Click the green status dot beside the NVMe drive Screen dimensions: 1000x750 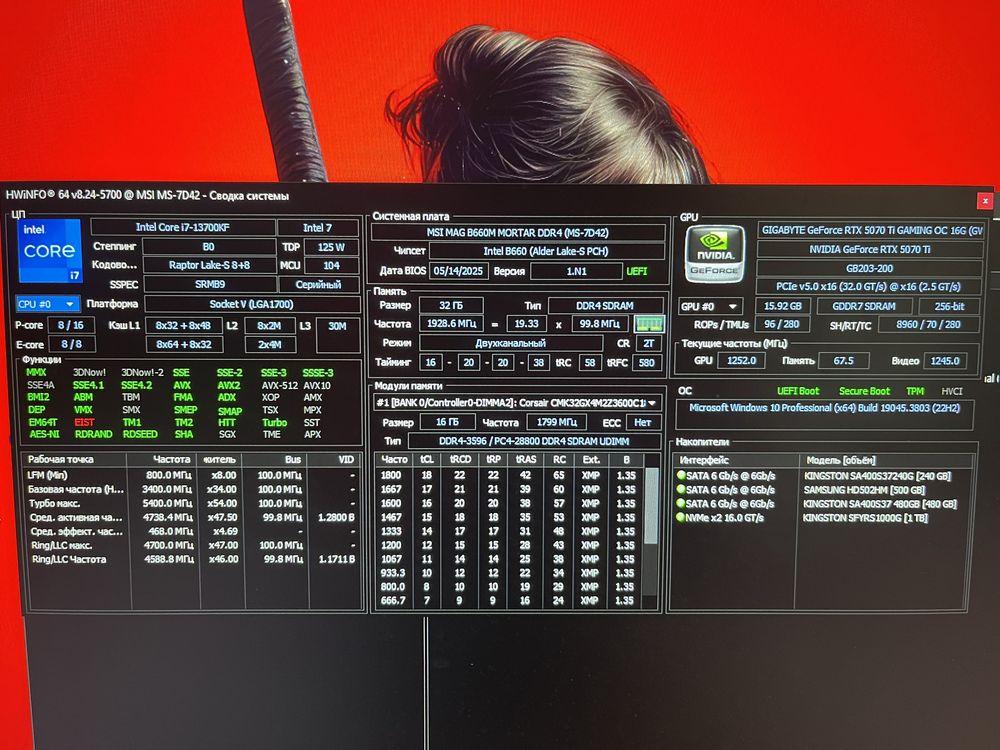[680, 517]
